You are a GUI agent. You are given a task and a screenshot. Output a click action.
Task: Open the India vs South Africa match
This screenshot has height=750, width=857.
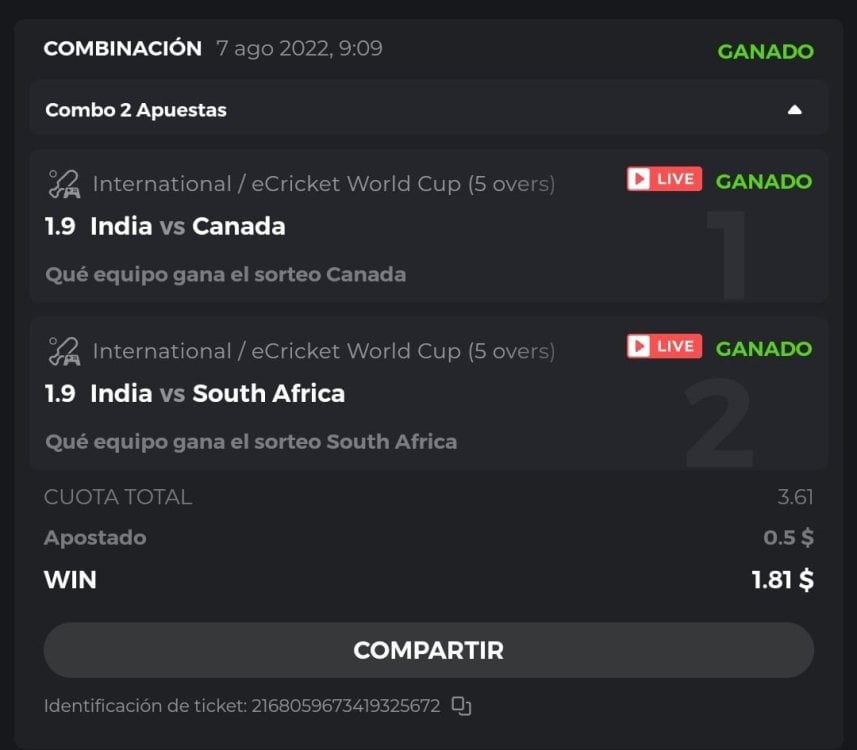click(x=217, y=394)
